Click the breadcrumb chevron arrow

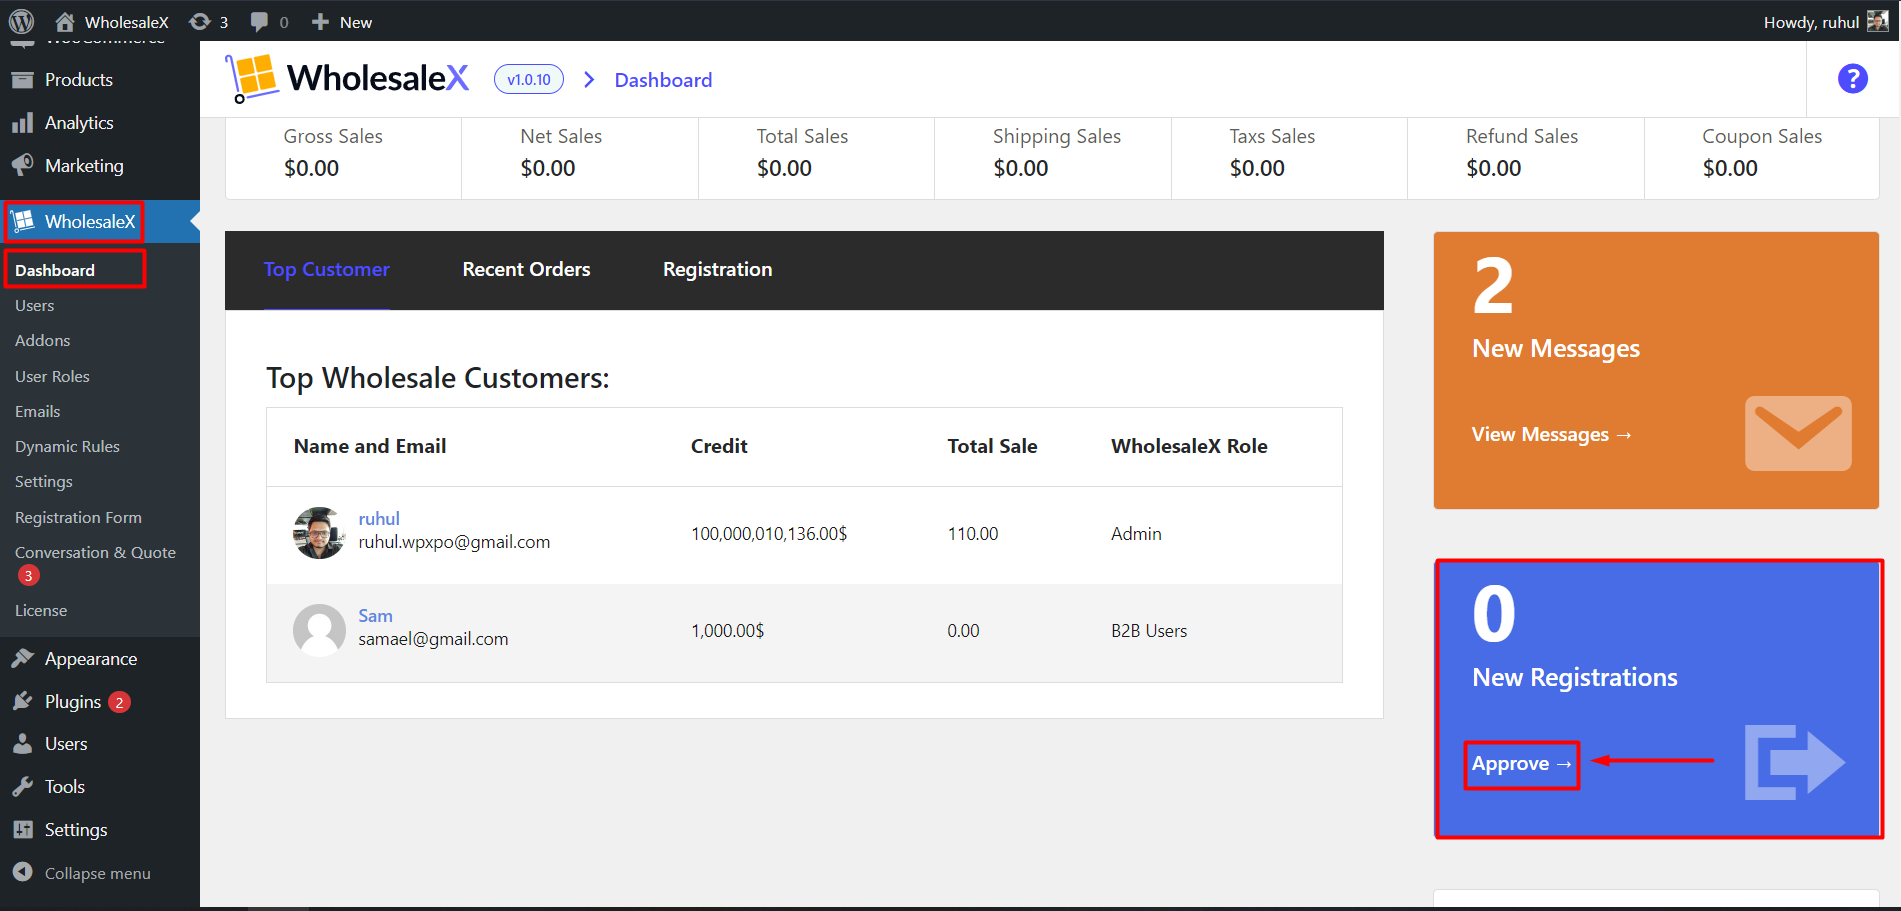tap(589, 79)
